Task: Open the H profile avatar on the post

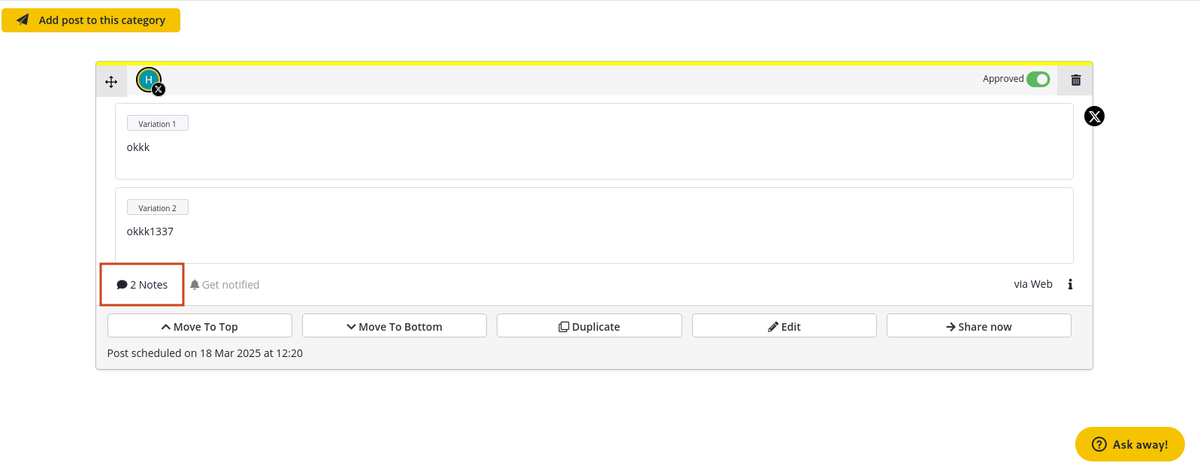Action: (149, 80)
